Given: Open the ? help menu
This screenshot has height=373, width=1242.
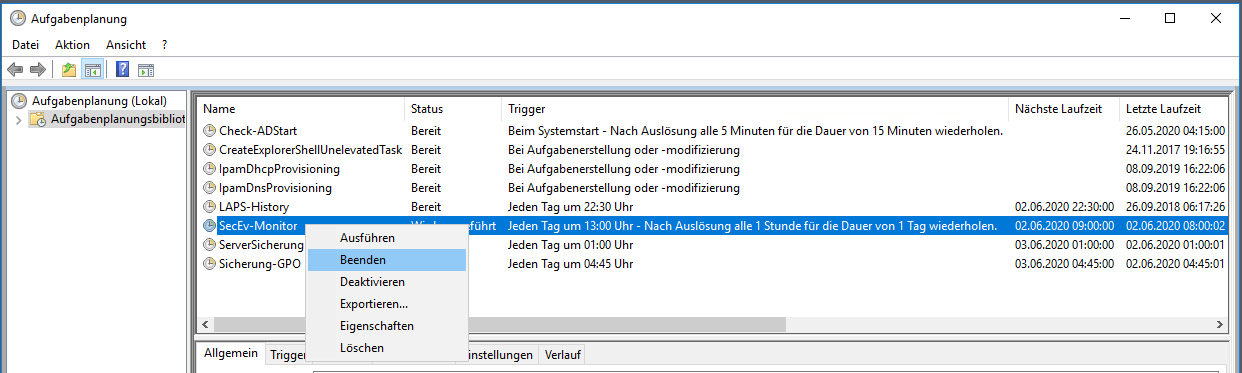Looking at the screenshot, I should [x=164, y=45].
